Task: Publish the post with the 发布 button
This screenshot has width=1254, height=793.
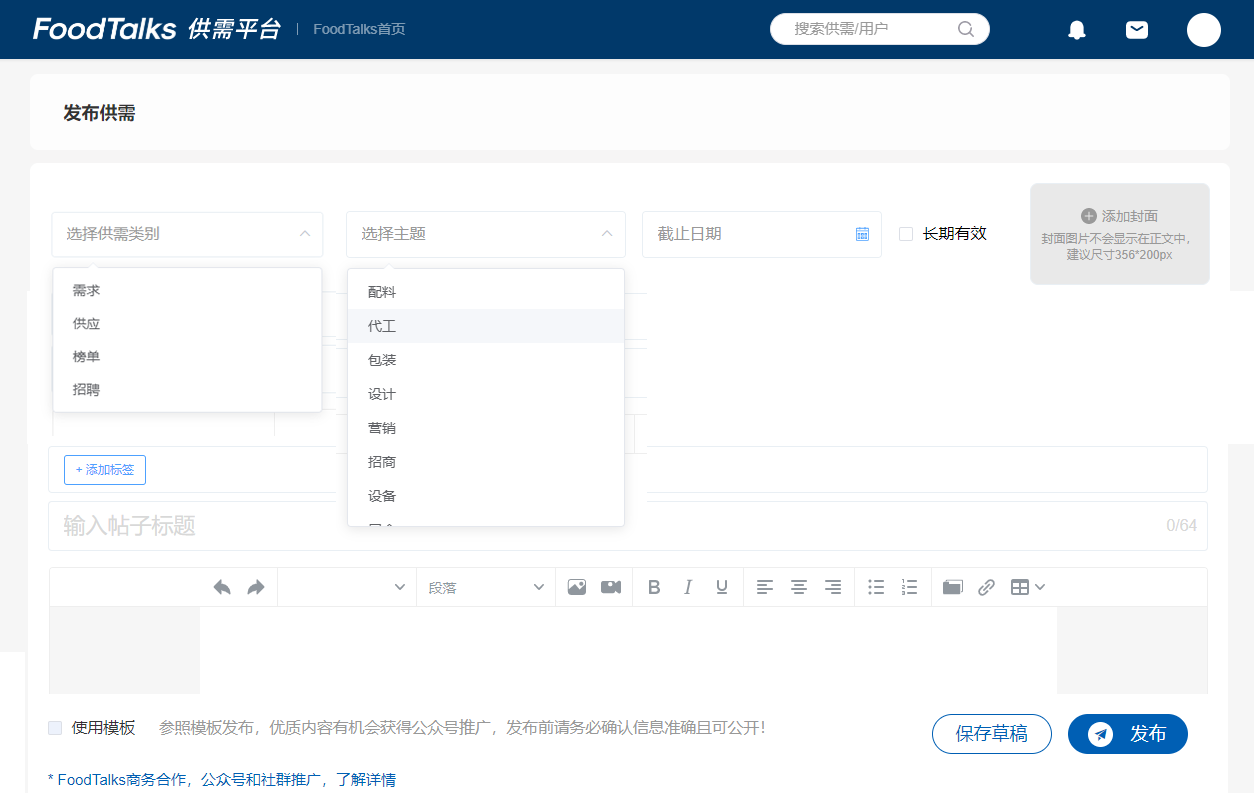Action: tap(1128, 733)
